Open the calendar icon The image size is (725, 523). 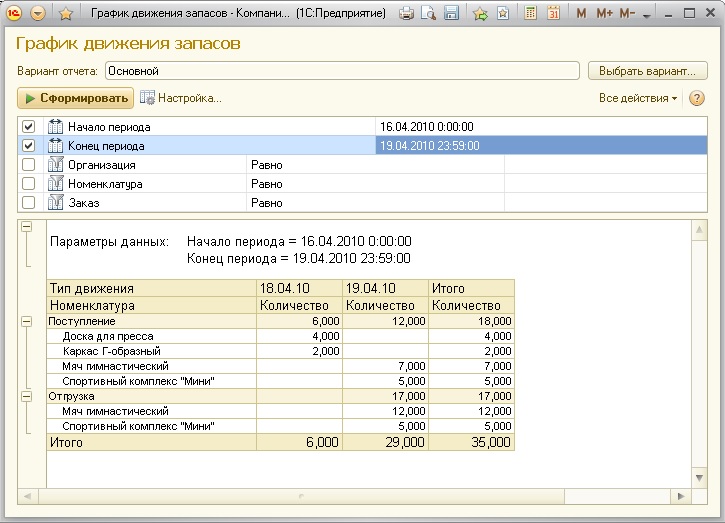pos(553,14)
